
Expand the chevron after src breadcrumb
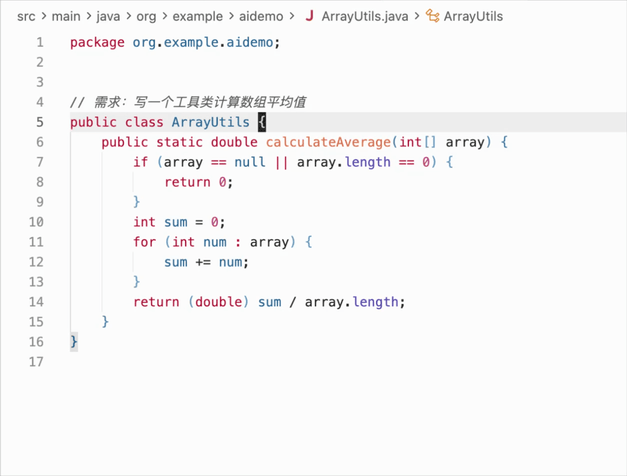tap(44, 16)
